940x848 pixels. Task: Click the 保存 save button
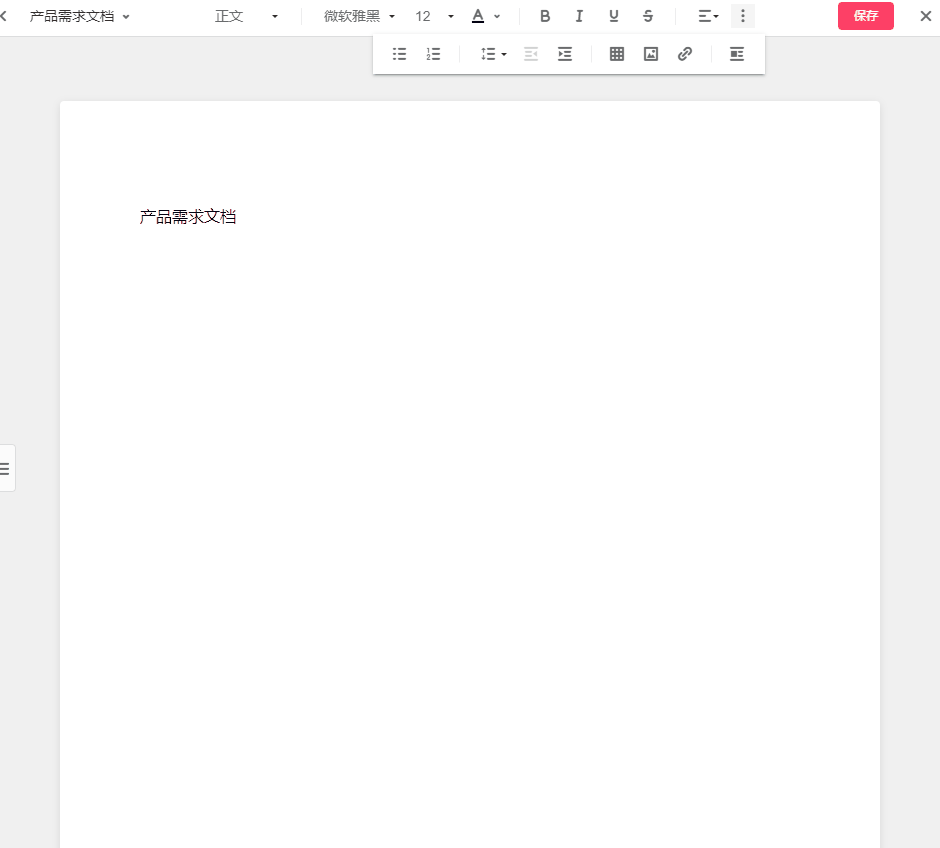coord(866,16)
